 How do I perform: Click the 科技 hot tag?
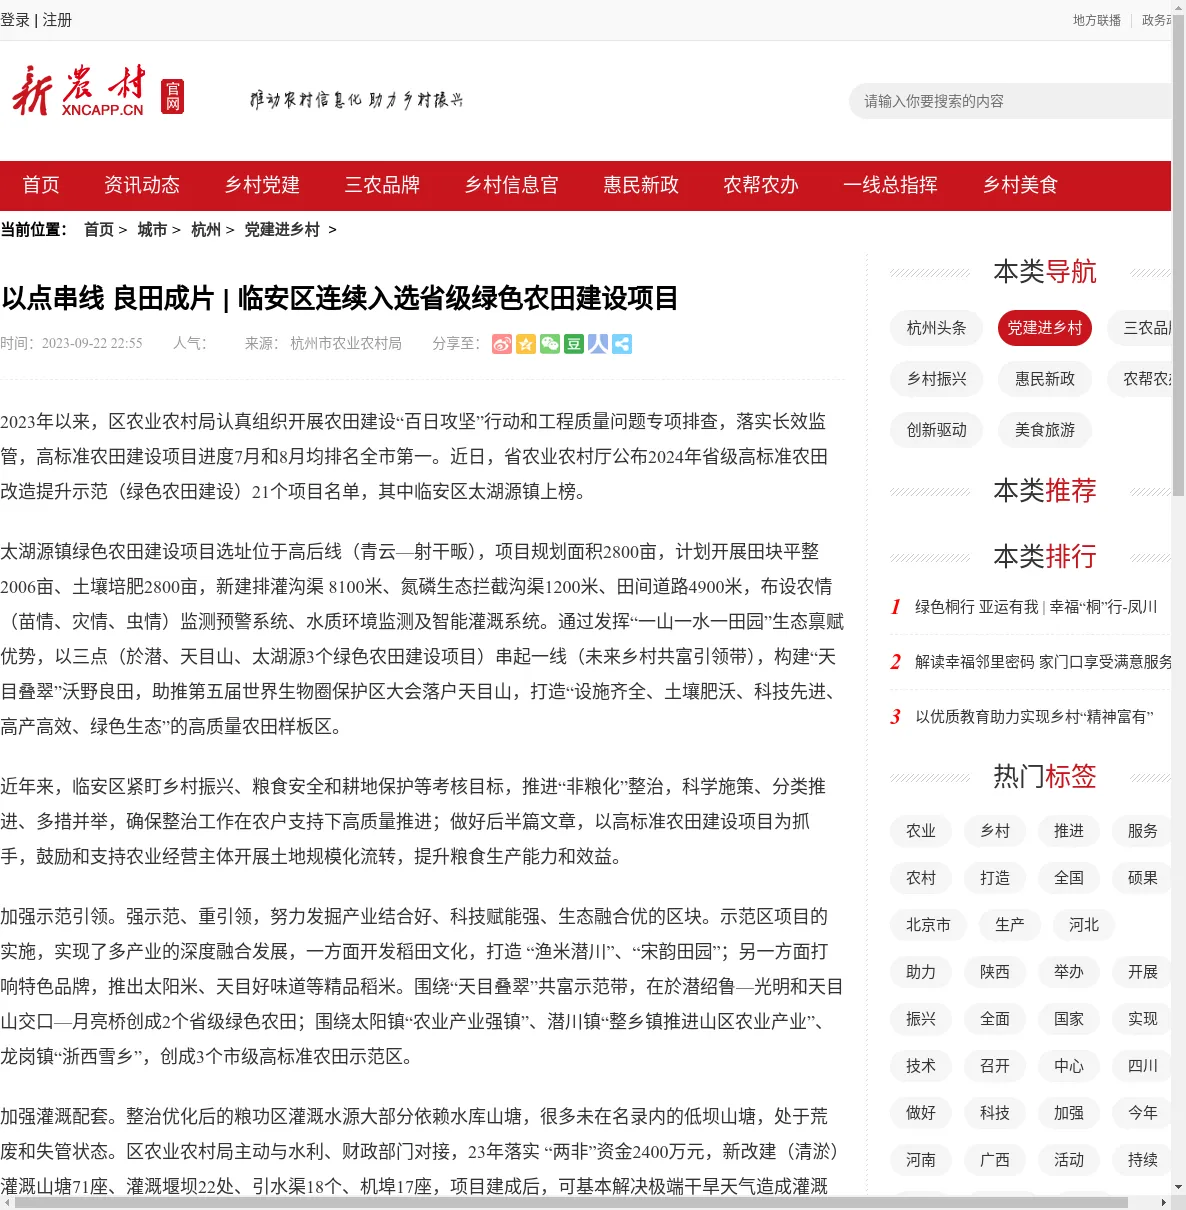click(x=995, y=1113)
